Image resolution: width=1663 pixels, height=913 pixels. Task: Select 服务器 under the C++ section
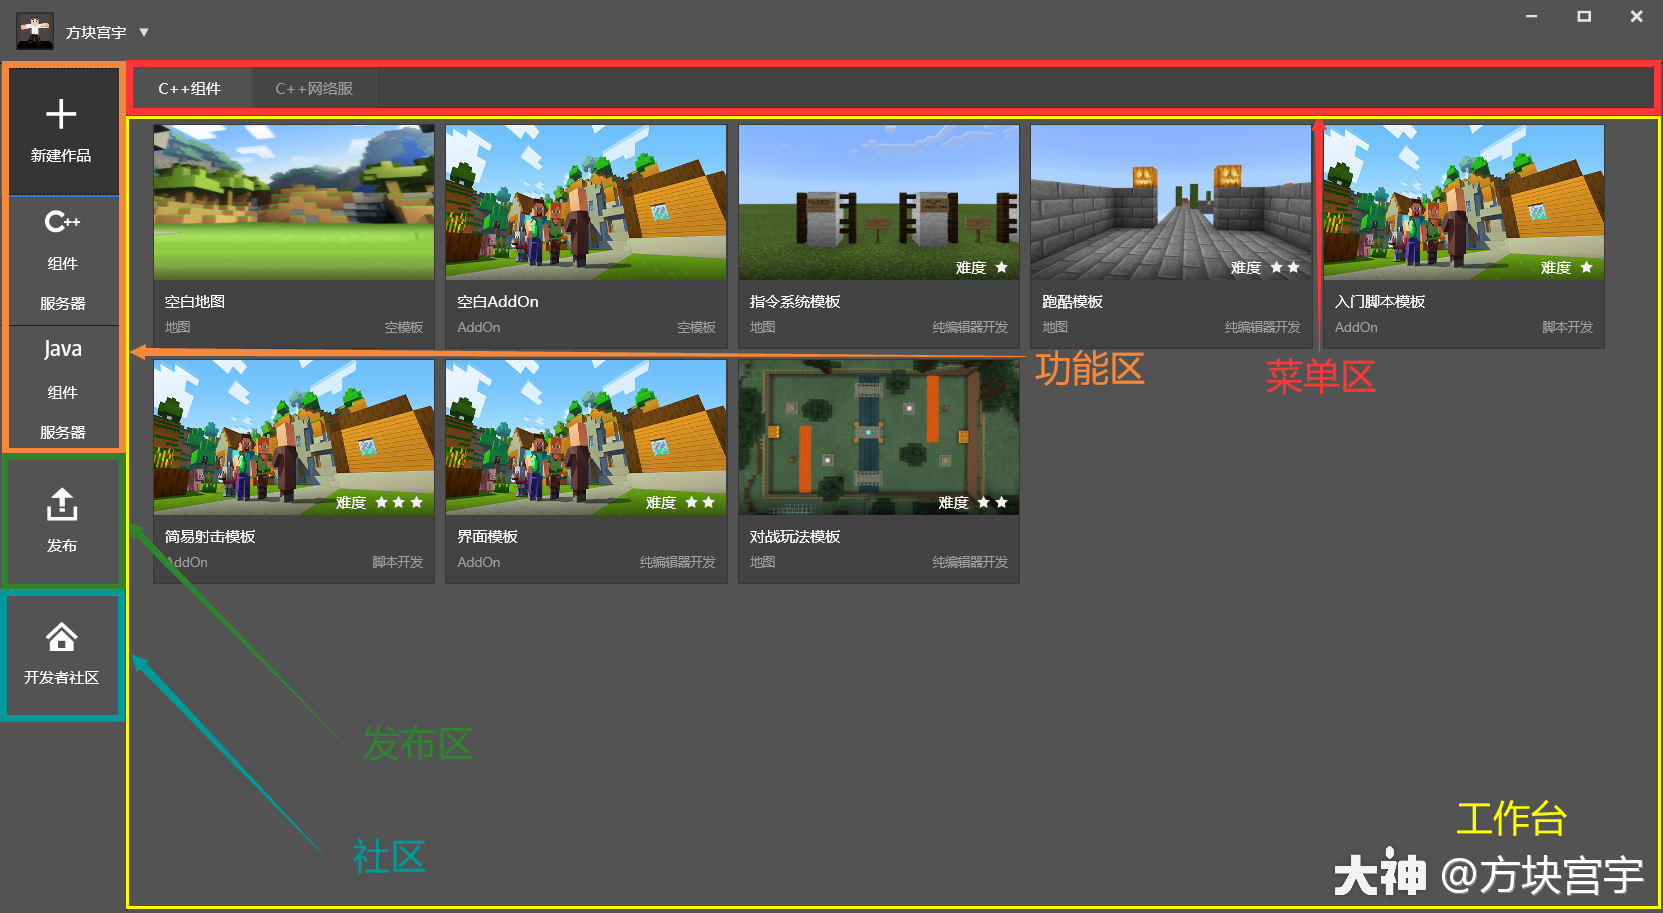pos(62,304)
